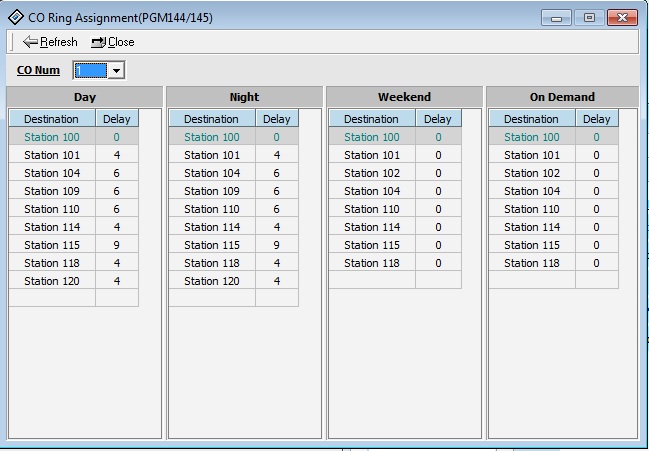Click the On Demand panel header
Image resolution: width=649 pixels, height=451 pixels.
coord(562,97)
